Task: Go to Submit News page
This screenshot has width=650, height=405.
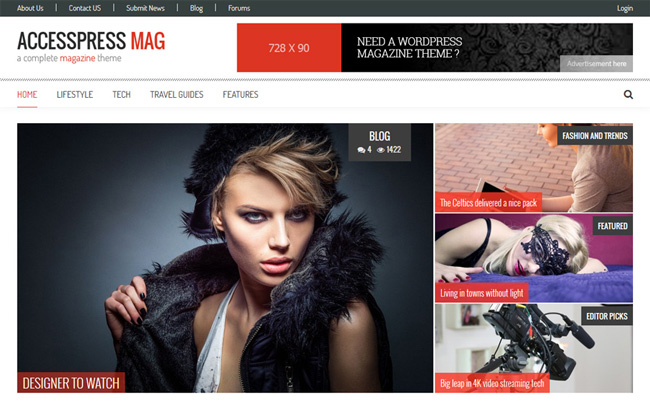Action: click(x=145, y=8)
